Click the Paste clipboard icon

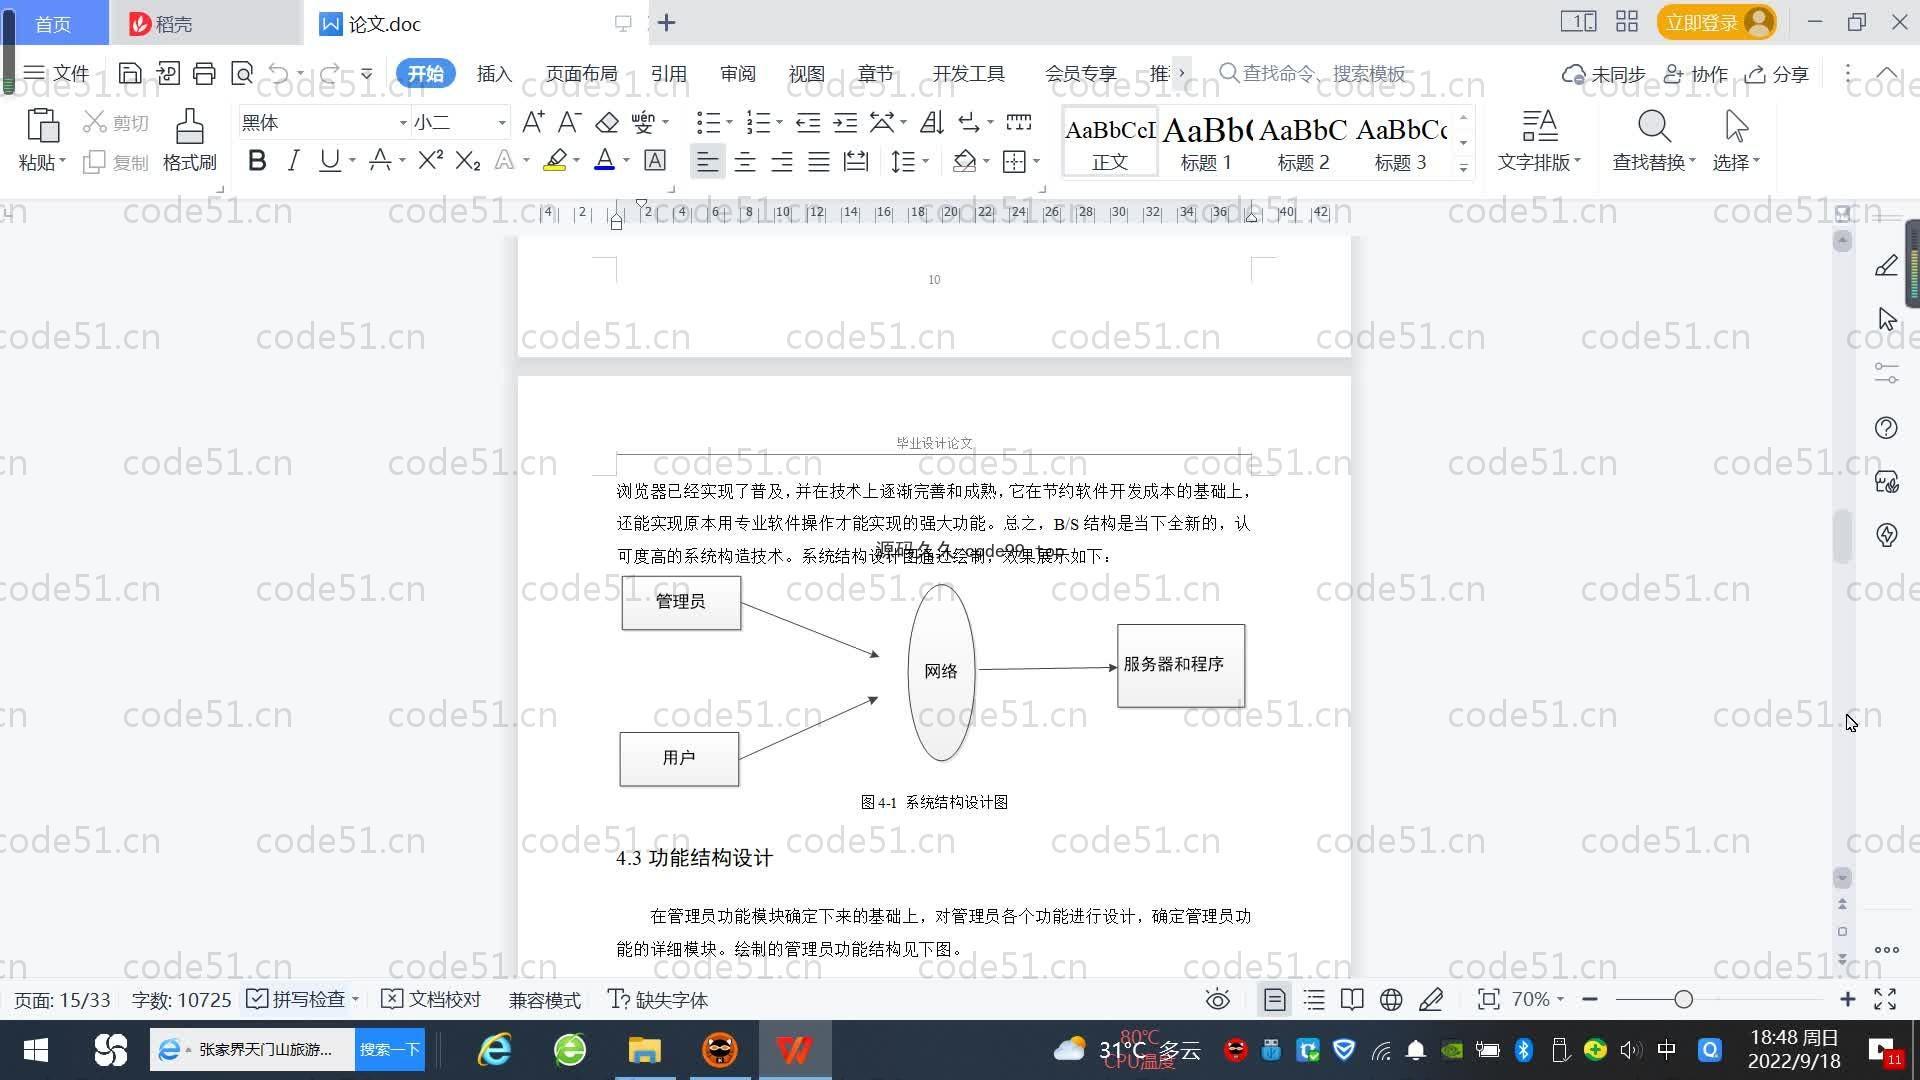[42, 127]
